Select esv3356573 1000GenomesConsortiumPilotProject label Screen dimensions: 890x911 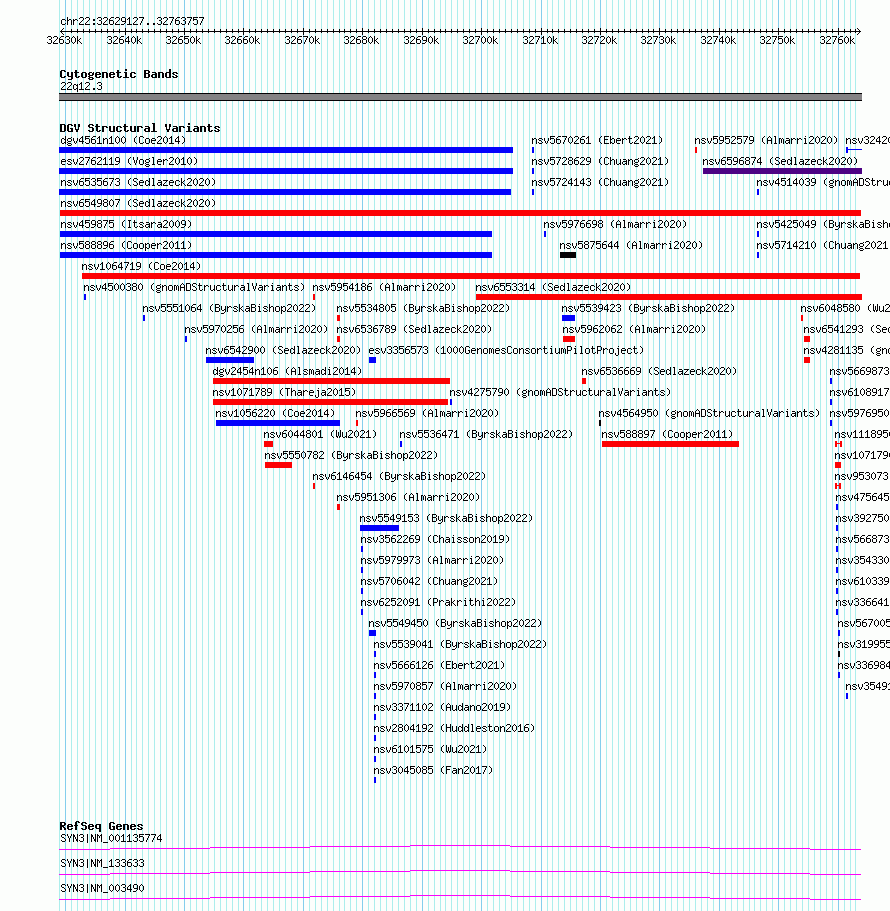click(x=506, y=350)
